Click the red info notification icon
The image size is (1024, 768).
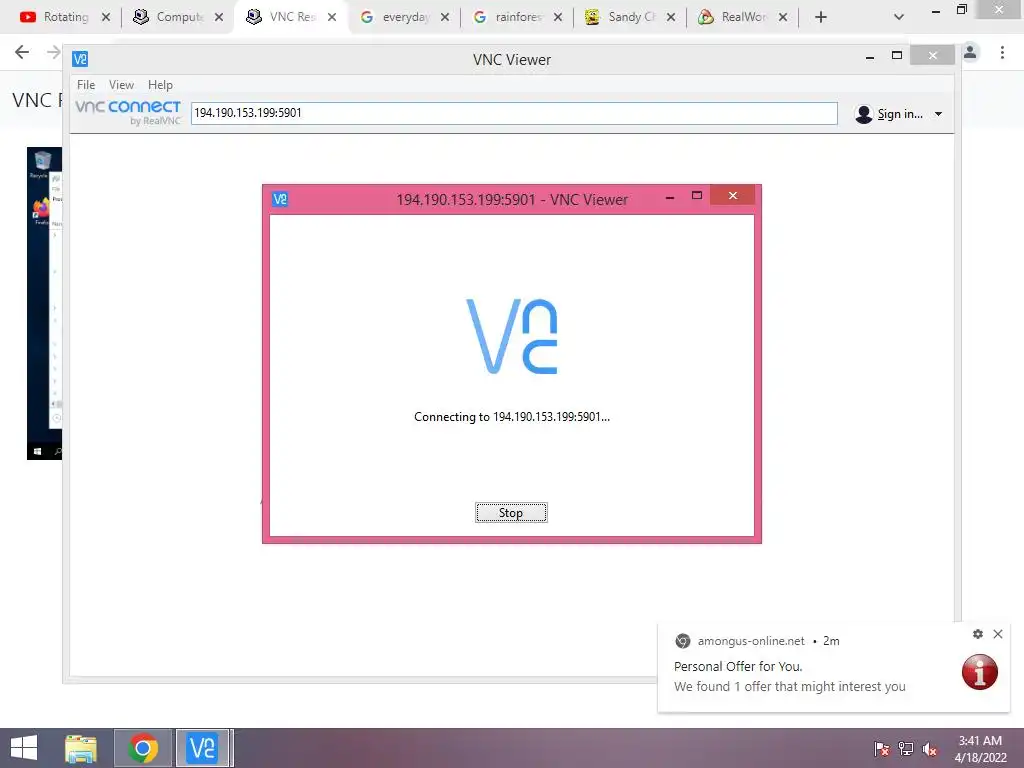point(980,672)
